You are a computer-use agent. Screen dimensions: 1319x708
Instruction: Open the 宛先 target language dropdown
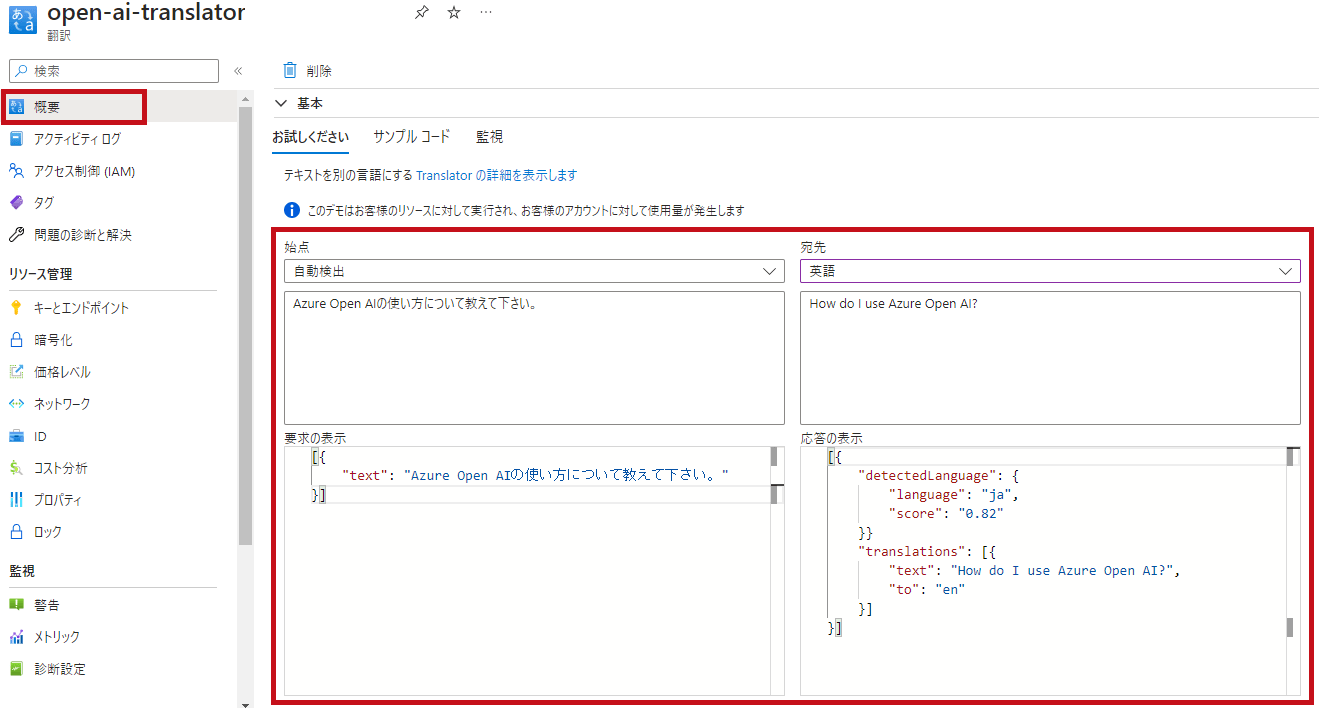point(1050,271)
